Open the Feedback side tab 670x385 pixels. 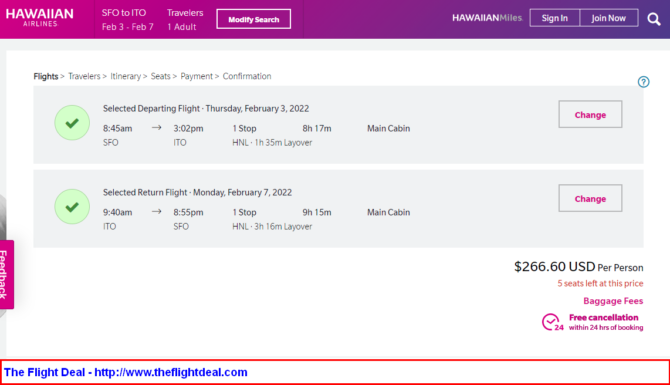pyautogui.click(x=6, y=274)
